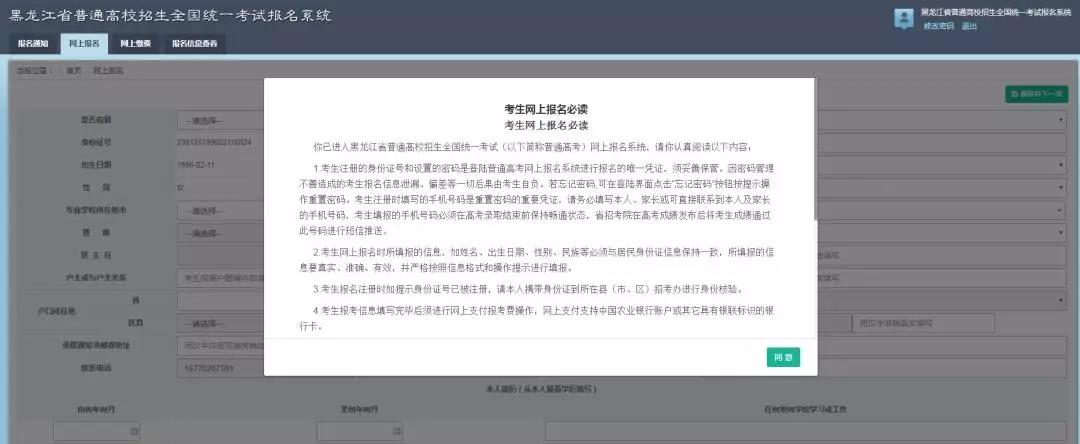1080x444 pixels.
Task: Click the 至何年何月 end date field
Action: pyautogui.click(x=358, y=430)
